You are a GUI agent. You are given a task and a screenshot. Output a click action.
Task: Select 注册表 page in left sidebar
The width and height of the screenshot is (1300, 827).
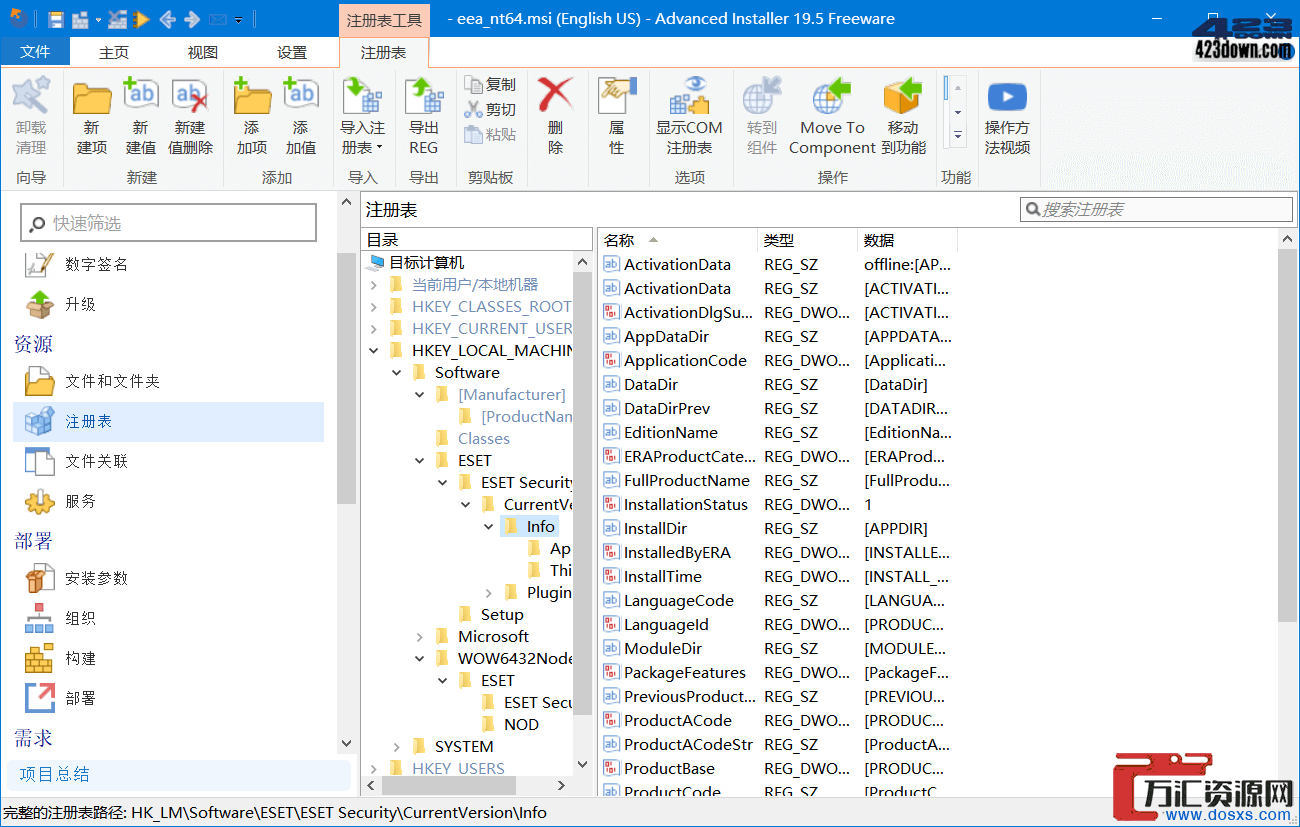point(168,422)
